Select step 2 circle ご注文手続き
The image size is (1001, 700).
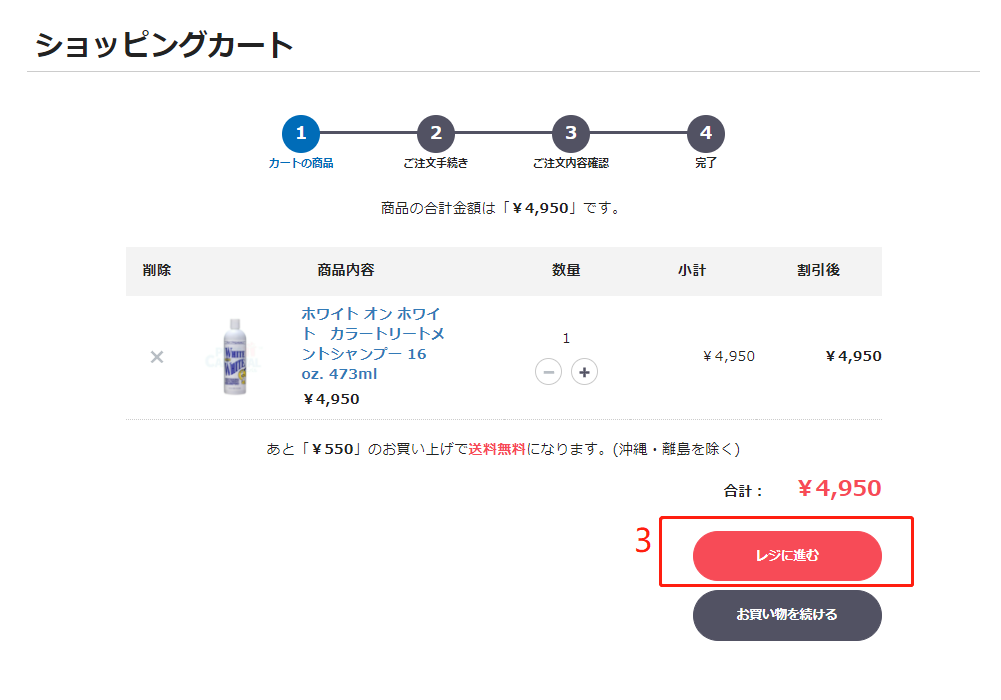click(436, 133)
